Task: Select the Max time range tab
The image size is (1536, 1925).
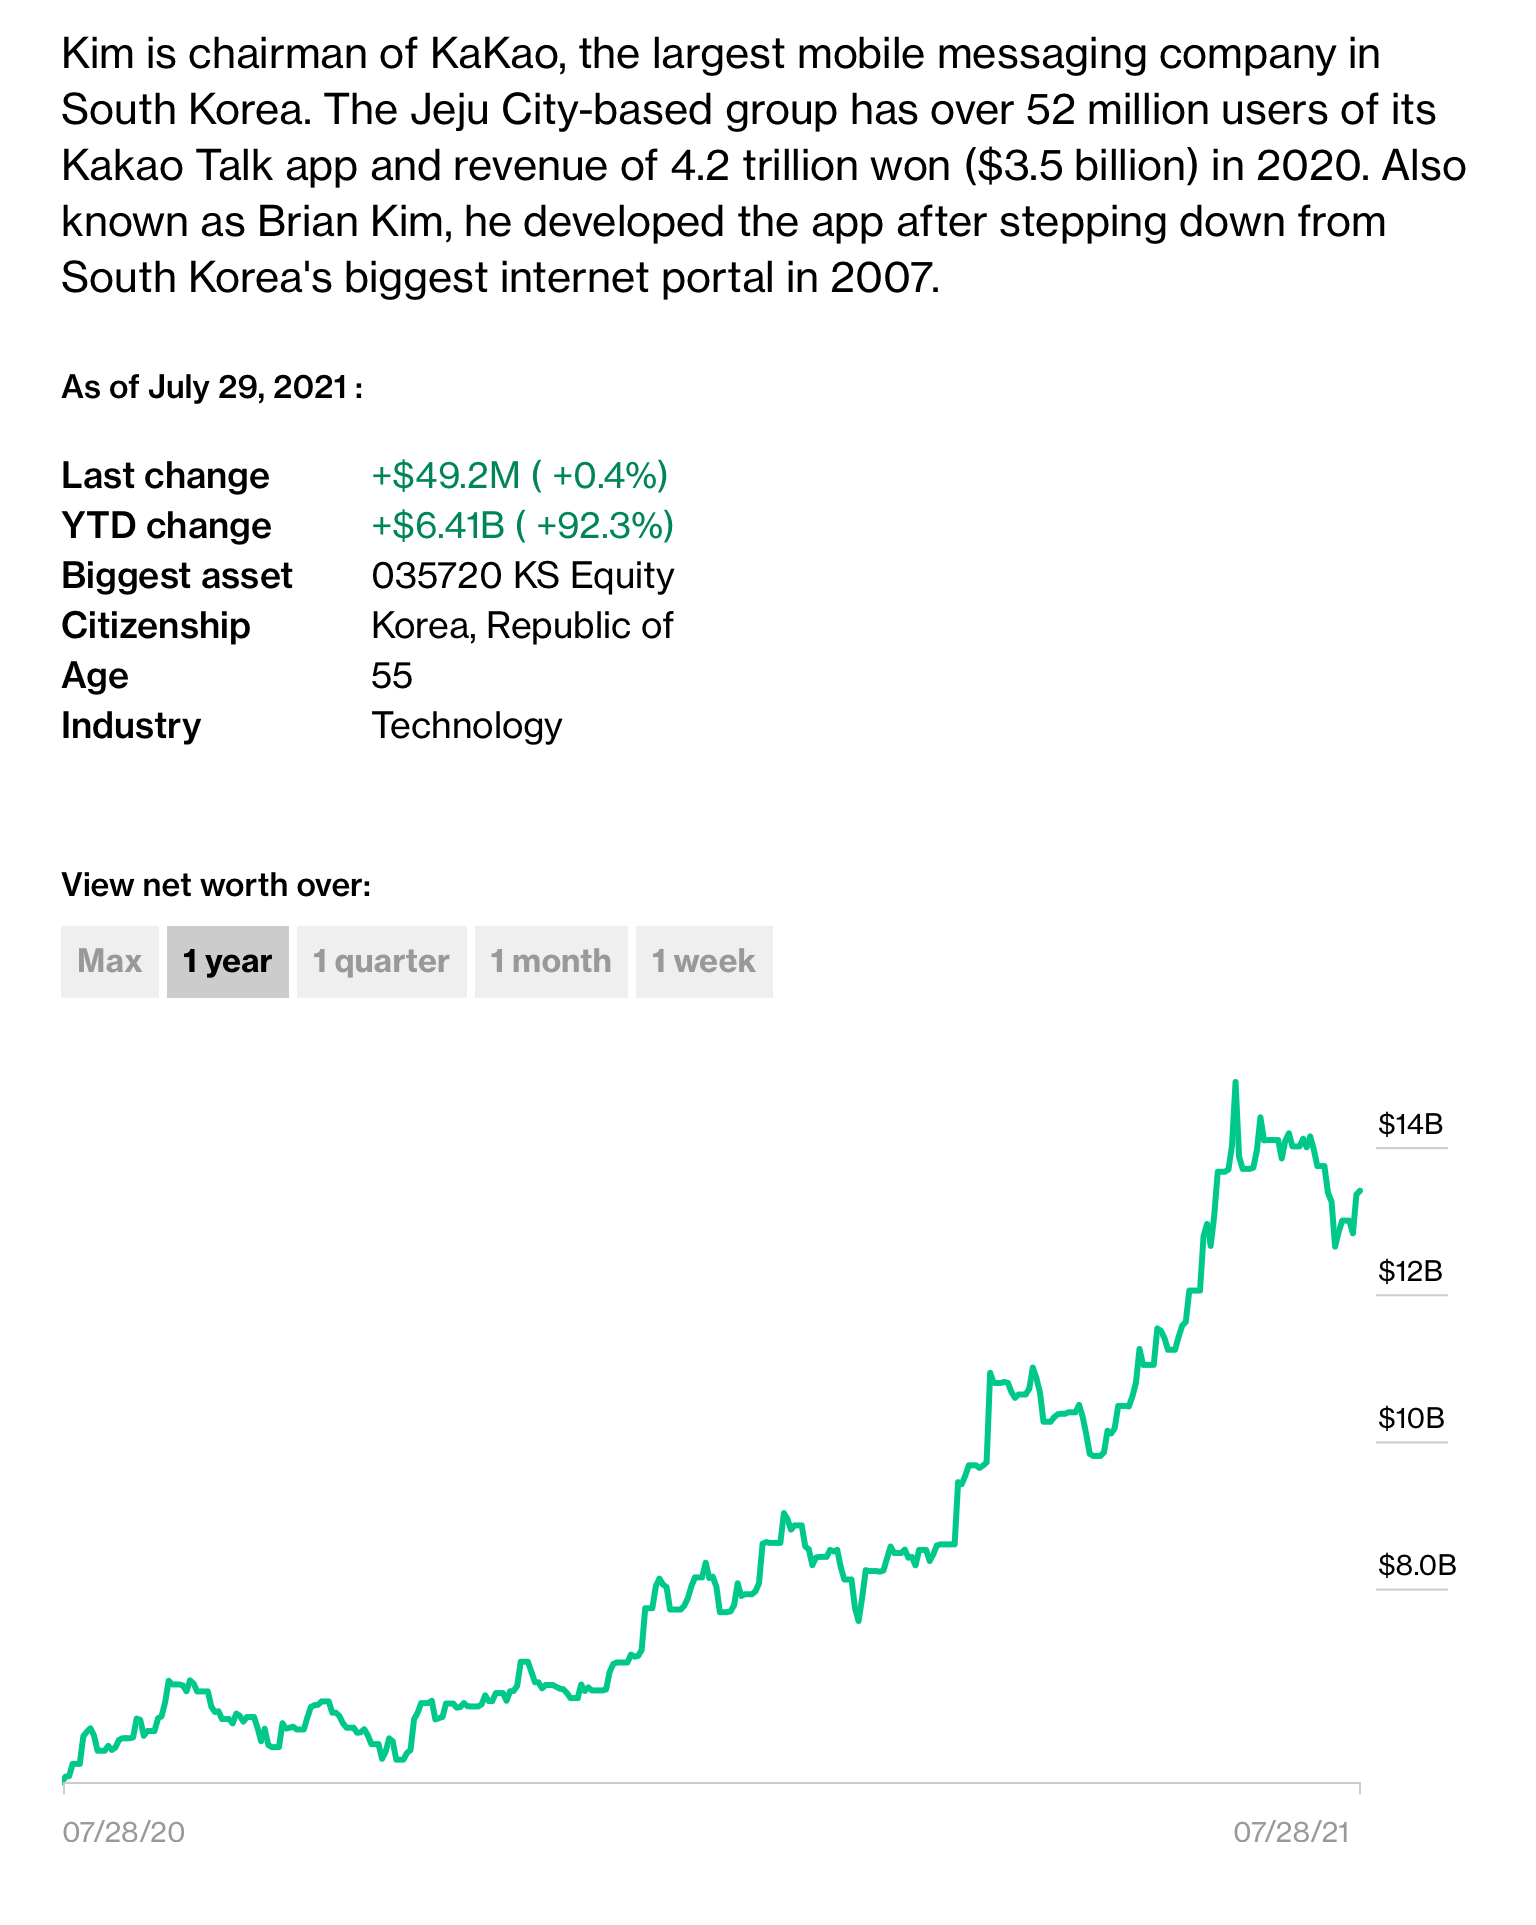Action: point(109,961)
